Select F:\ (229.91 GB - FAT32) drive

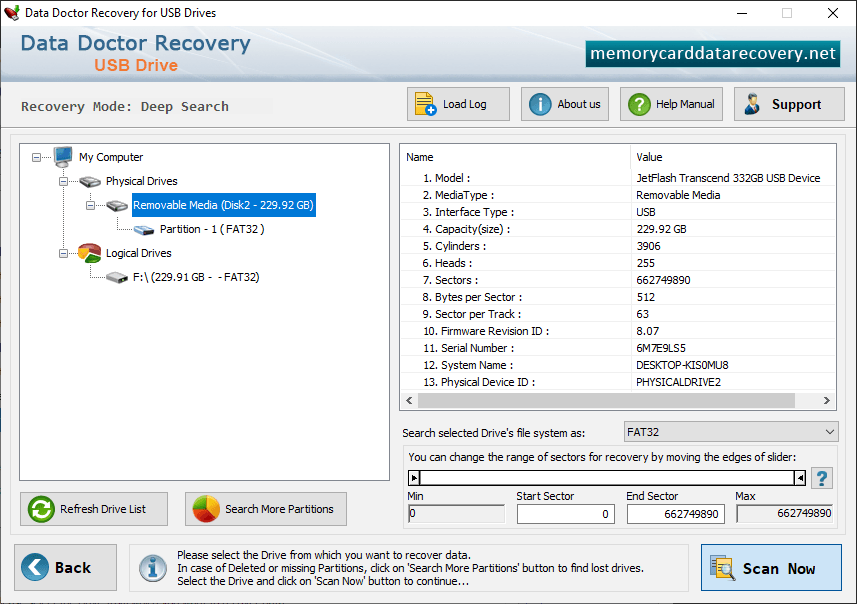[196, 277]
